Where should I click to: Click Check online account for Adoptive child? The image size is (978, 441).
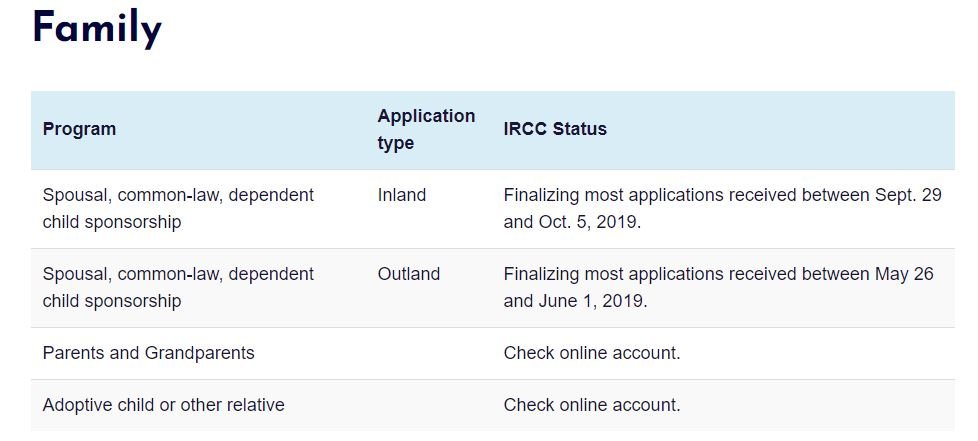(592, 405)
